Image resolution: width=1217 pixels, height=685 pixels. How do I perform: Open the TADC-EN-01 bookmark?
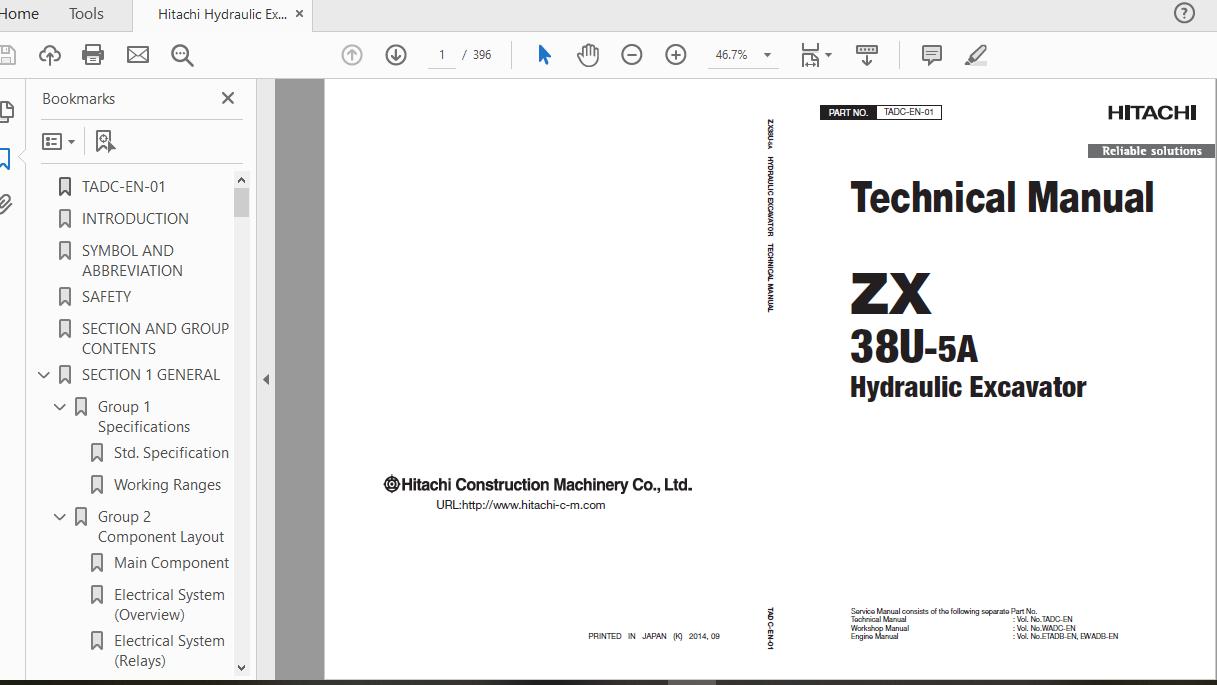coord(124,187)
